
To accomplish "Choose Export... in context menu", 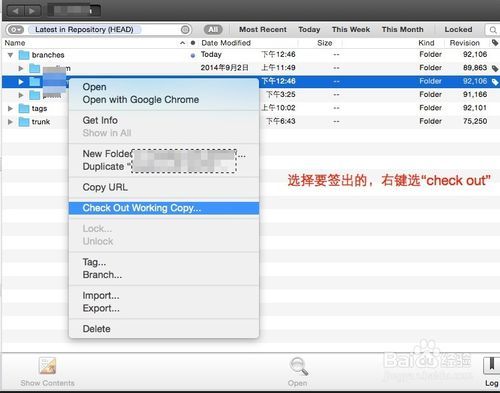I will pyautogui.click(x=101, y=308).
